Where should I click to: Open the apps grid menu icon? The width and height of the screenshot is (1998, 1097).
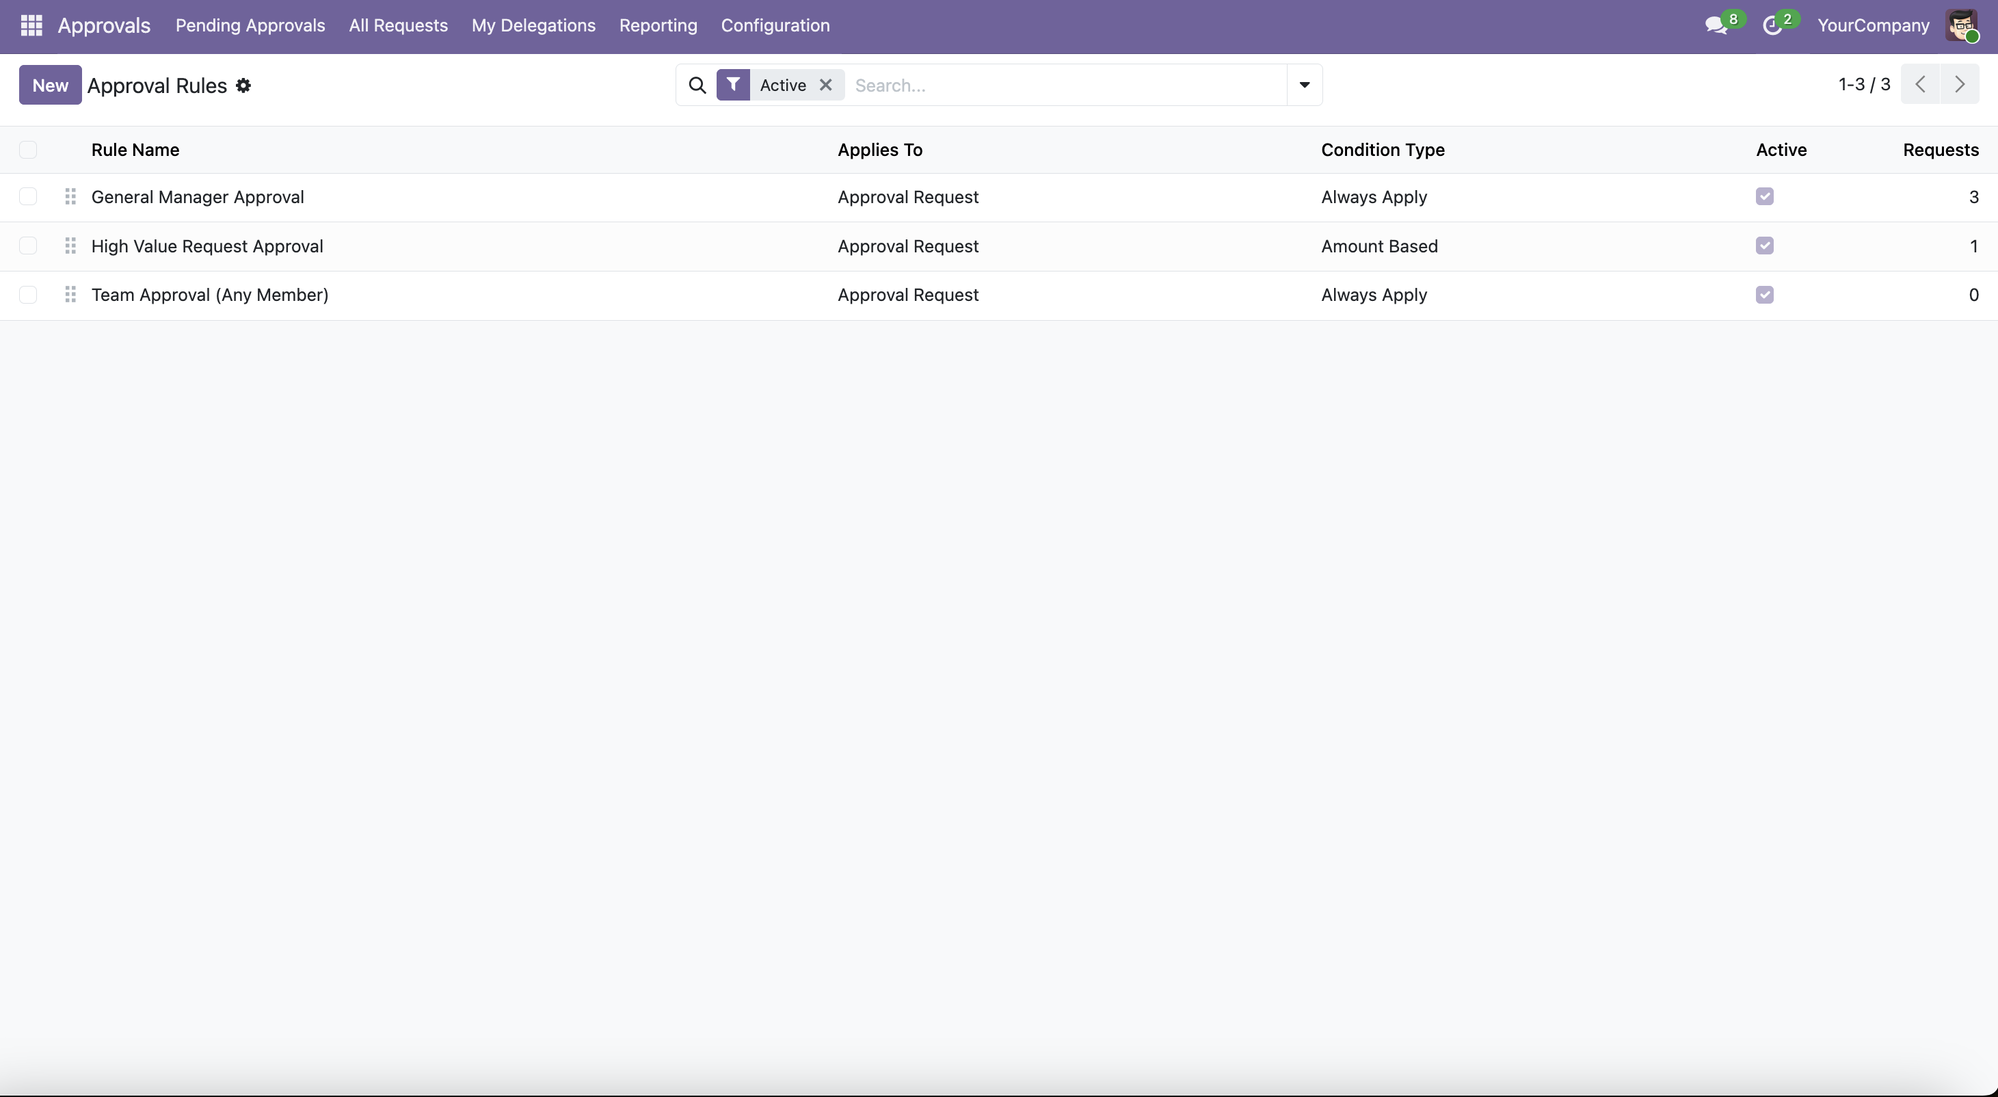[31, 25]
